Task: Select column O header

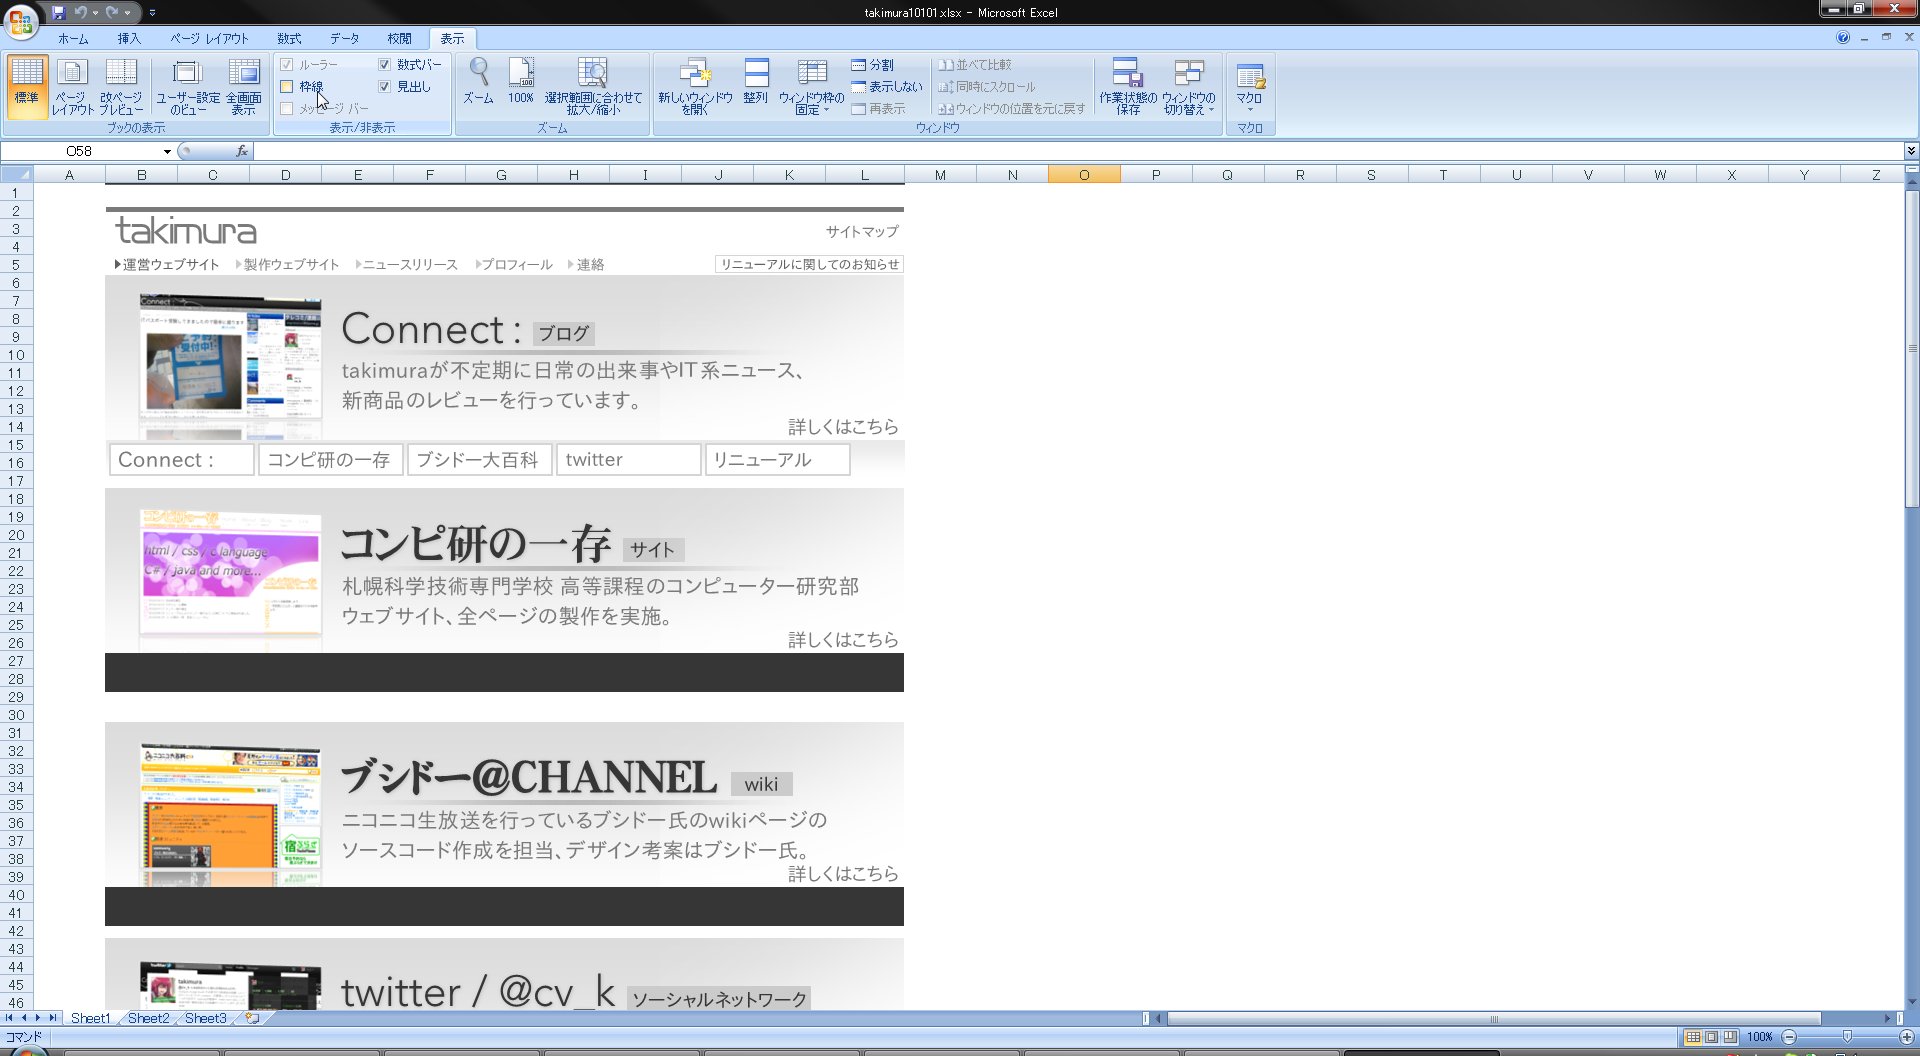Action: [1084, 175]
